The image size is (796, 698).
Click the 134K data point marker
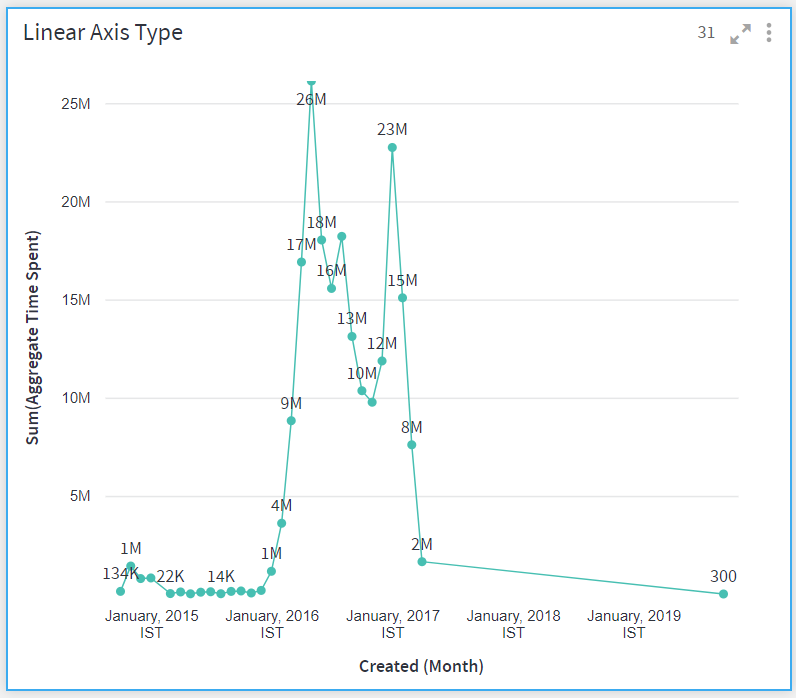(120, 591)
